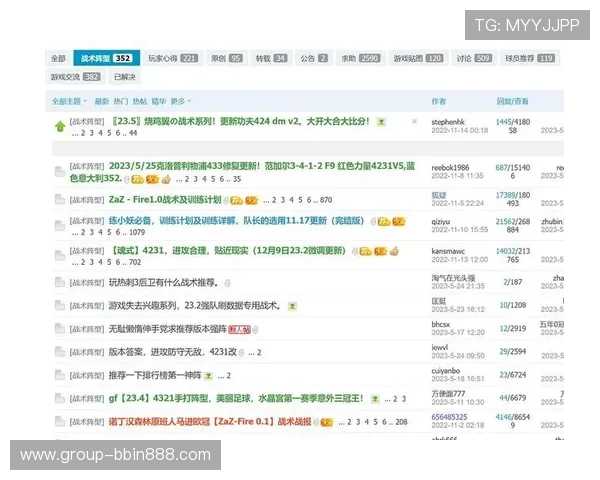This screenshot has height=480, width=600.
Task: Click attachment icon on 版本答案 4231改 thread
Action: click(x=241, y=353)
